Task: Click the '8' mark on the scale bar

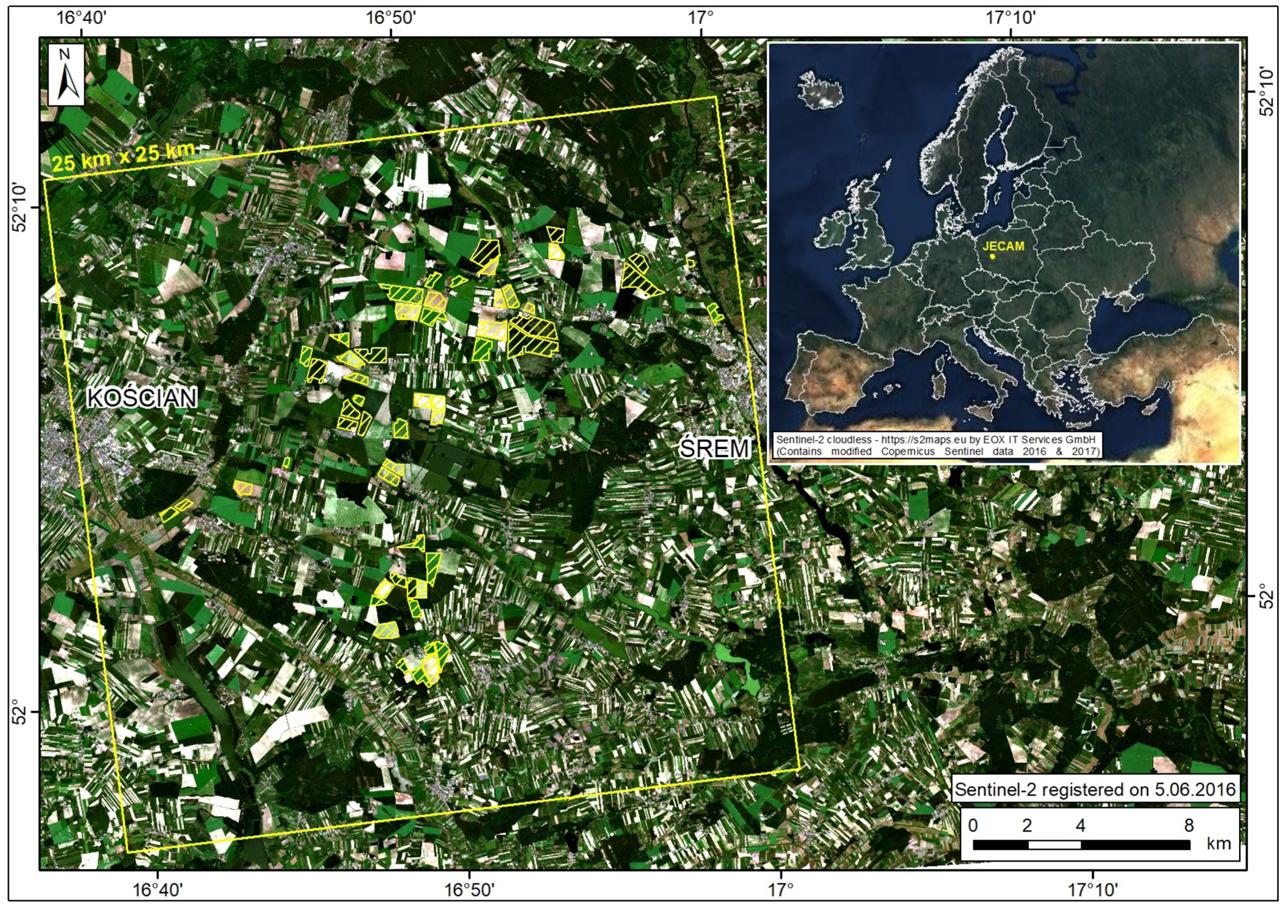Action: (x=1188, y=826)
